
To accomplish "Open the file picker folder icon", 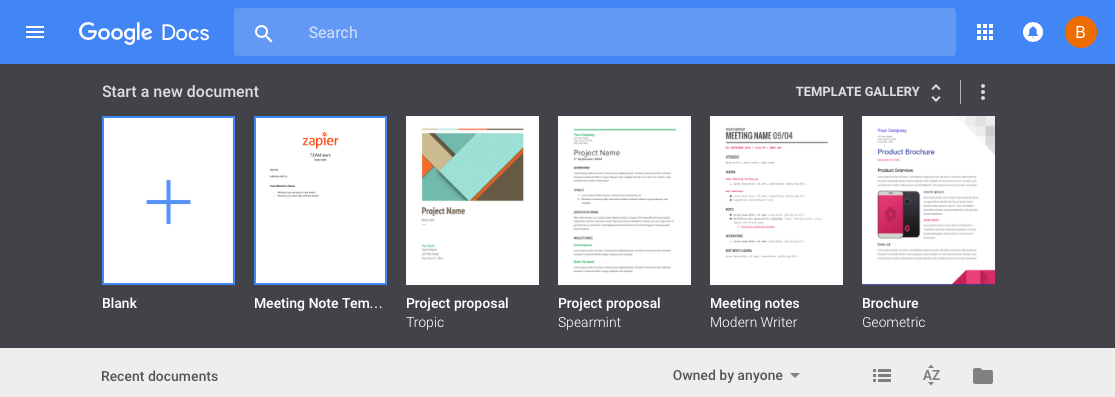I will (x=983, y=376).
